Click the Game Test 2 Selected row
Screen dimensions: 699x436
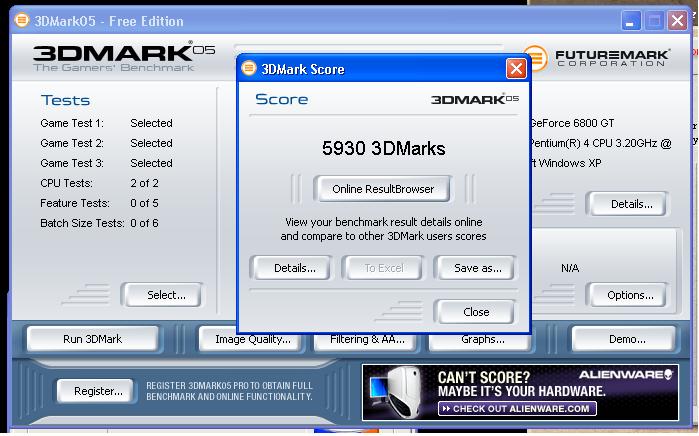pyautogui.click(x=106, y=143)
